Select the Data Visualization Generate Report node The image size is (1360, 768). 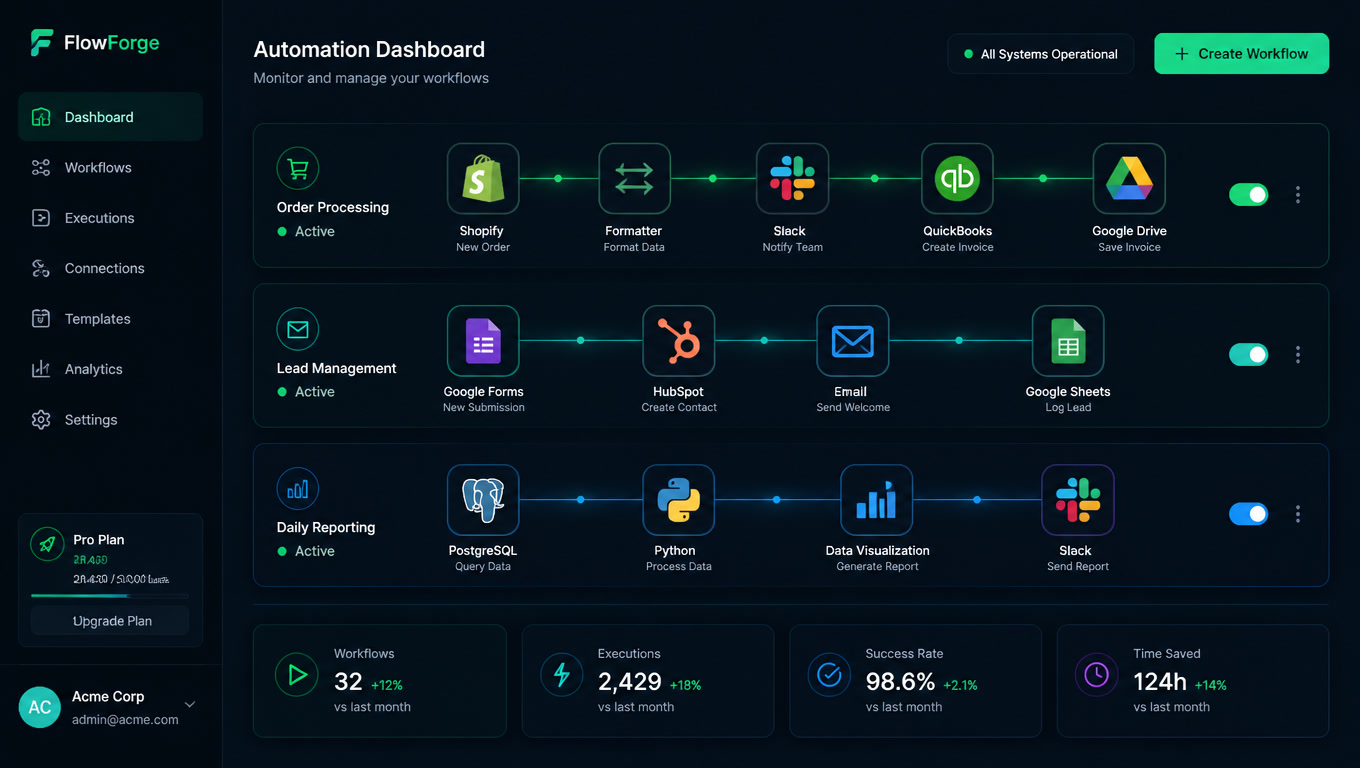click(877, 500)
